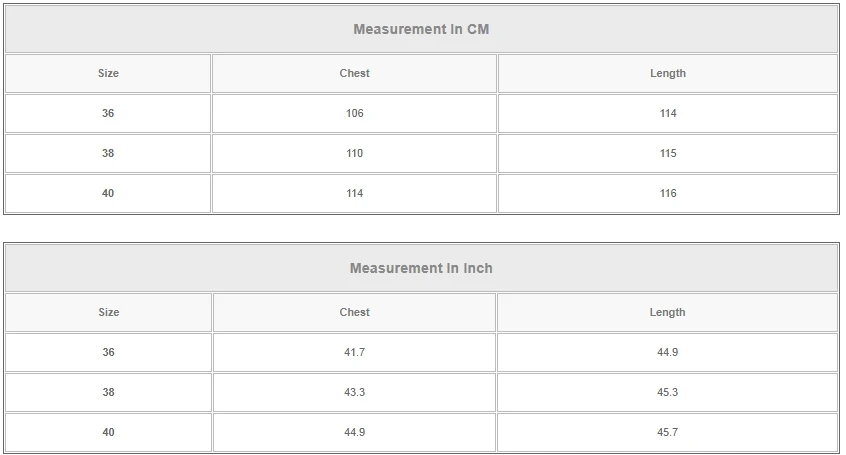Click the chest value 110 in CM
Viewport: 846px width, 455px height.
coord(354,153)
